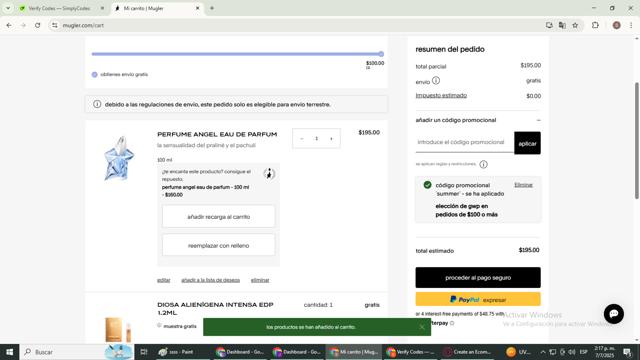Click the page vertical scrollbar
The height and width of the screenshot is (360, 640).
pyautogui.click(x=636, y=140)
